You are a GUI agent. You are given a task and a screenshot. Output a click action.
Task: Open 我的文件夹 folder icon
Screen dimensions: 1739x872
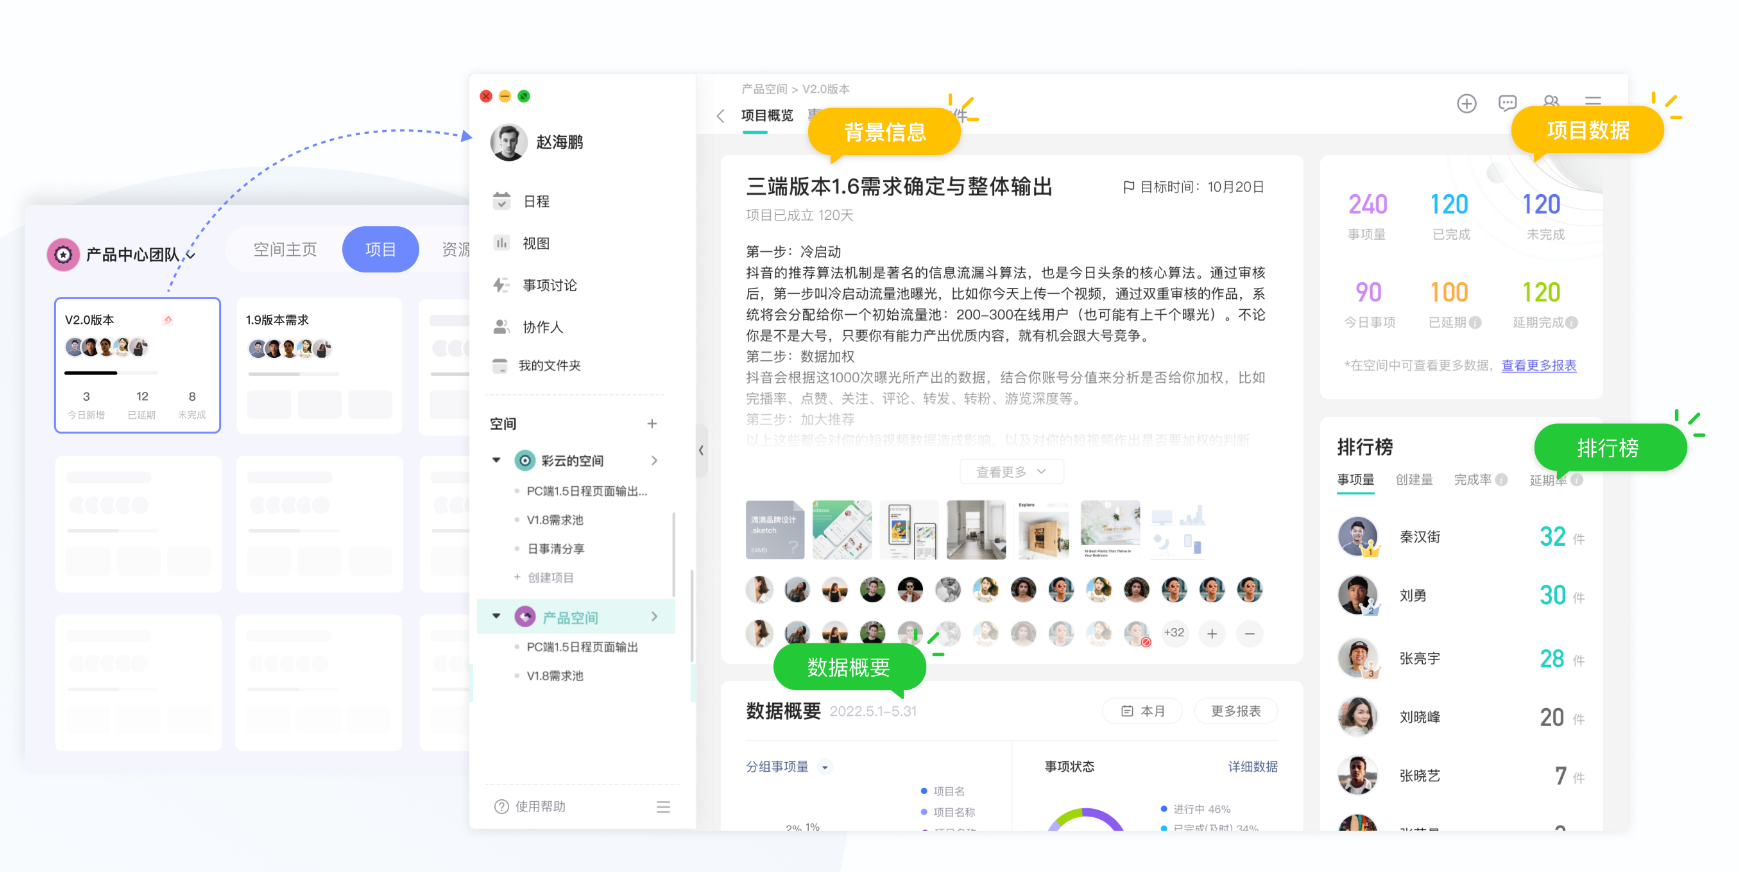click(500, 366)
